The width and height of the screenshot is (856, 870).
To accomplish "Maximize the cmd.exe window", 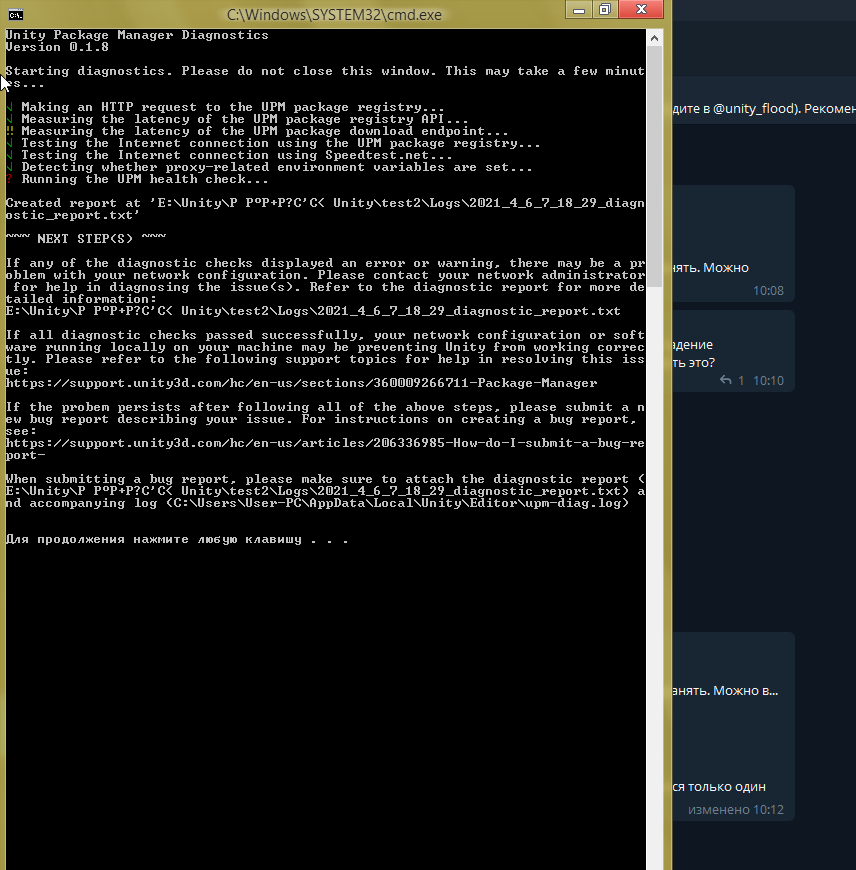I will click(x=605, y=9).
